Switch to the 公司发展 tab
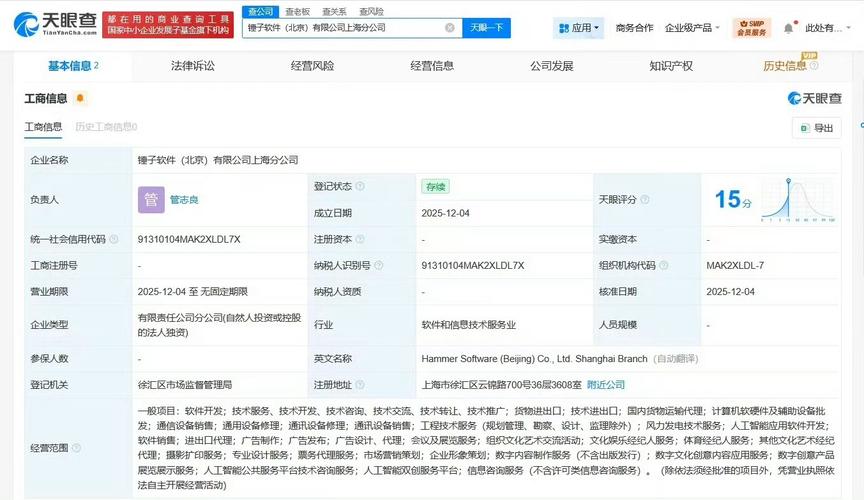Screen dimensions: 864x500 pos(552,66)
